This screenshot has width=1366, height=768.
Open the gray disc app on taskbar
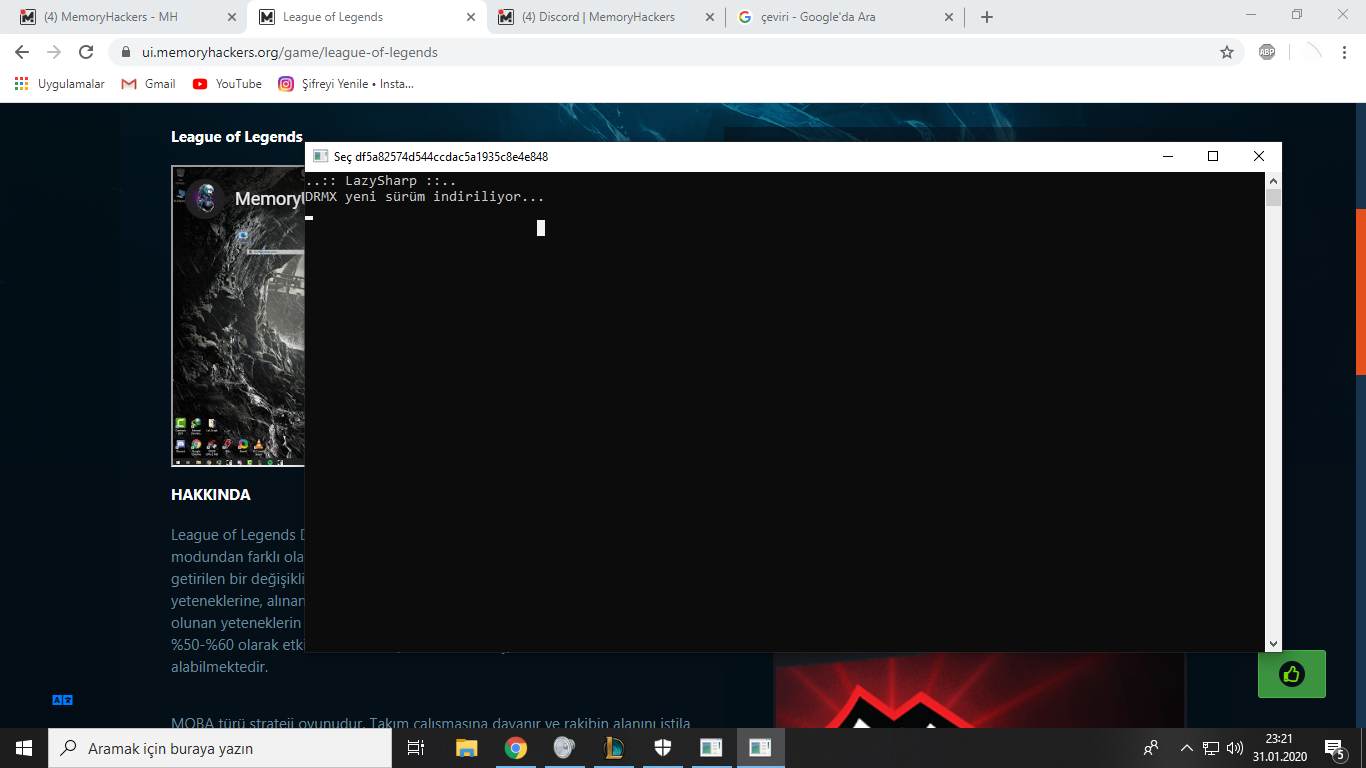564,748
